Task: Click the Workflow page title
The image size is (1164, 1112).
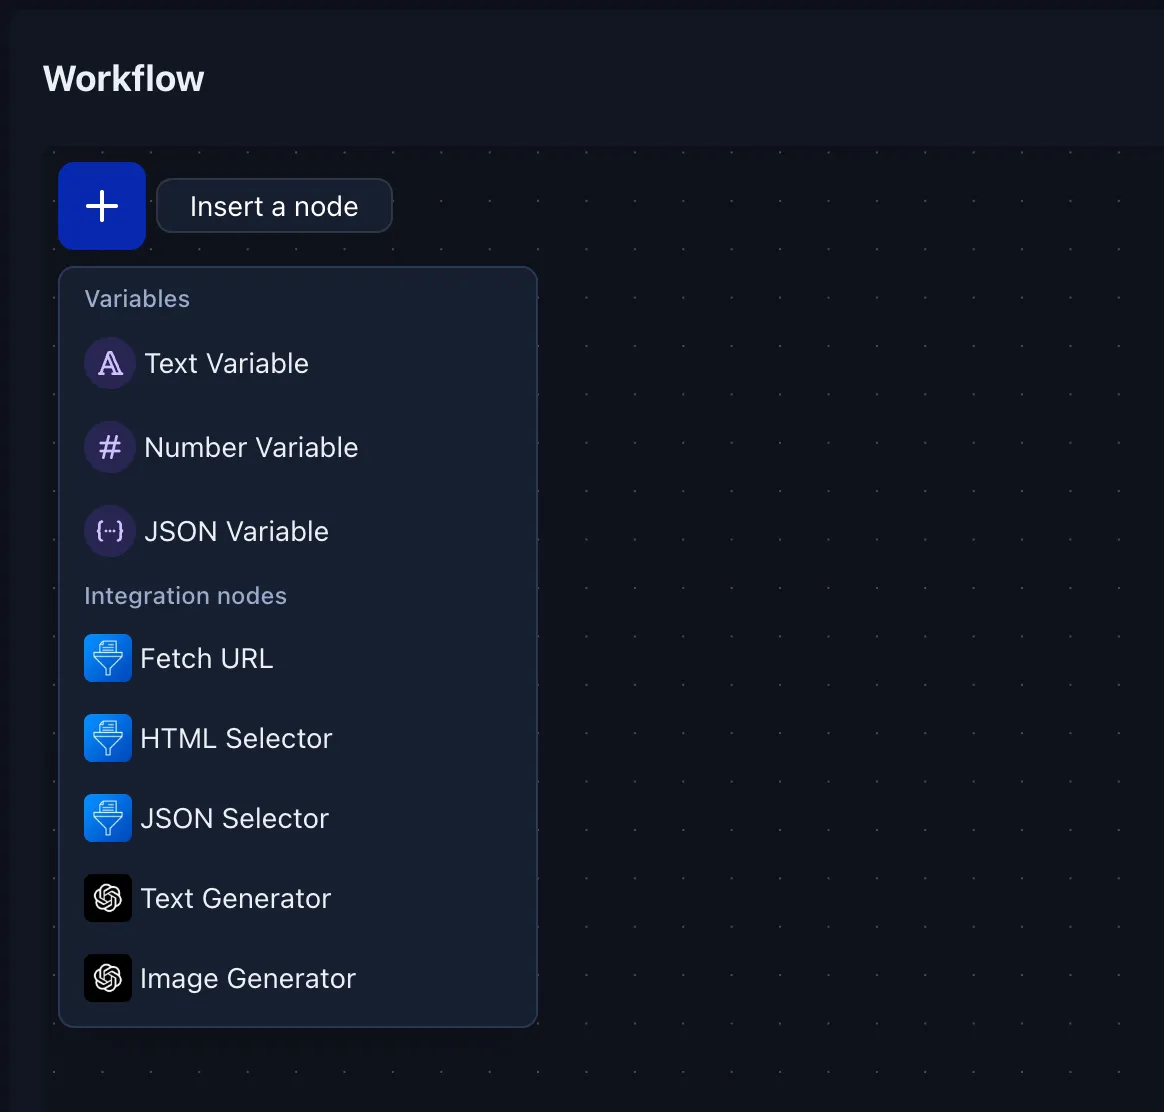Action: click(x=123, y=79)
